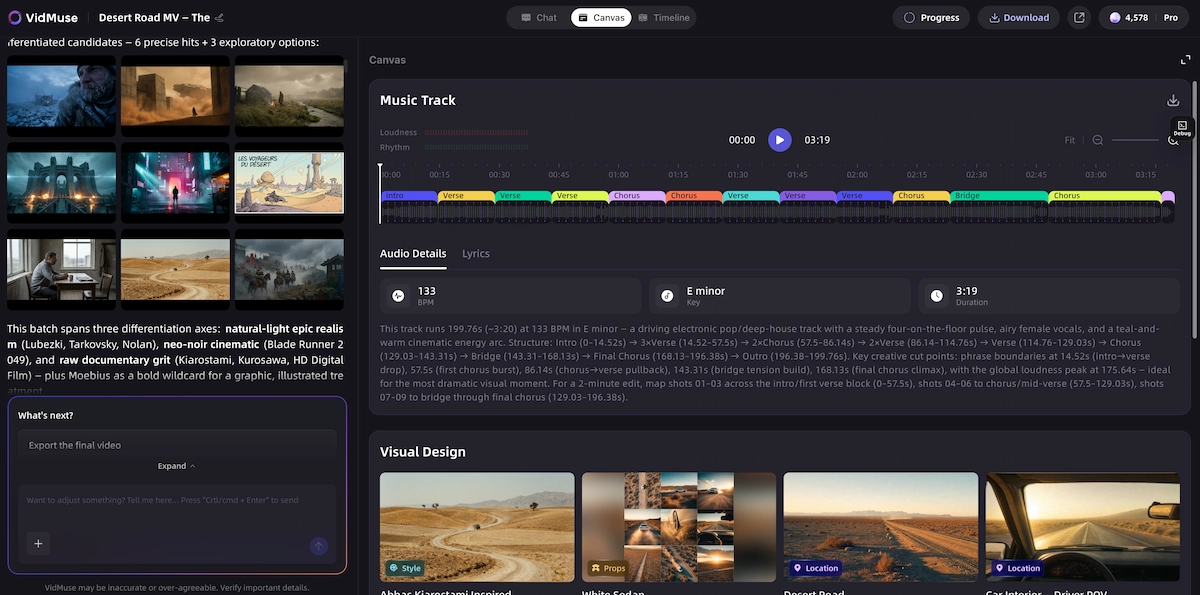Click the 01:00 mark on time ruler
The height and width of the screenshot is (595, 1200).
click(618, 174)
